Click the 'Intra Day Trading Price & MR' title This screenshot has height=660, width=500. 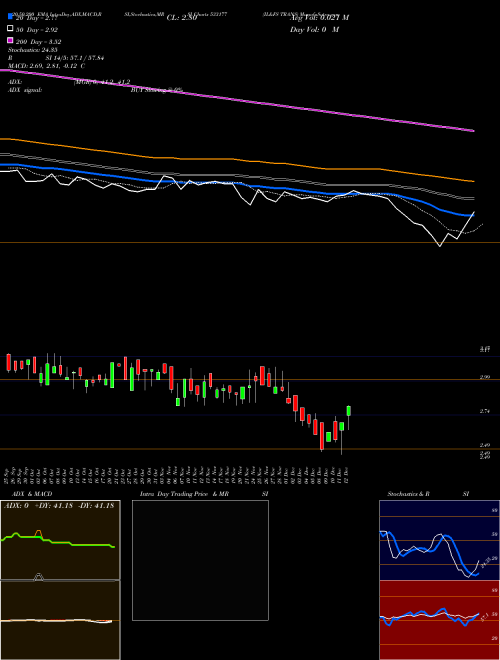[184, 494]
